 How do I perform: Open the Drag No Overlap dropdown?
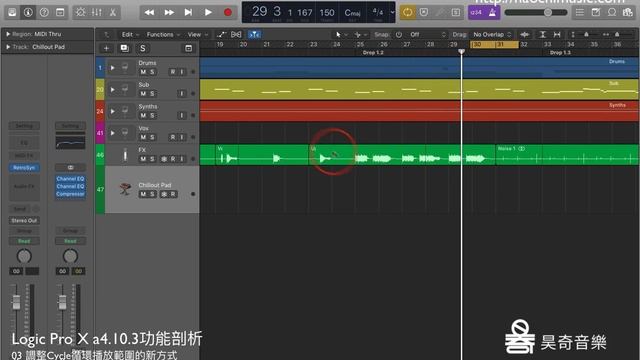click(492, 35)
